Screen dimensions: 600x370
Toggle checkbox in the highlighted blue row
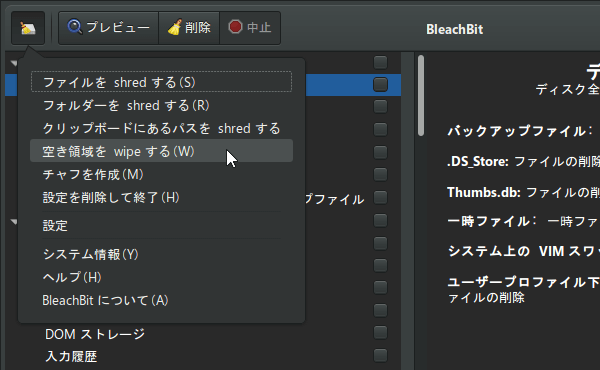380,85
